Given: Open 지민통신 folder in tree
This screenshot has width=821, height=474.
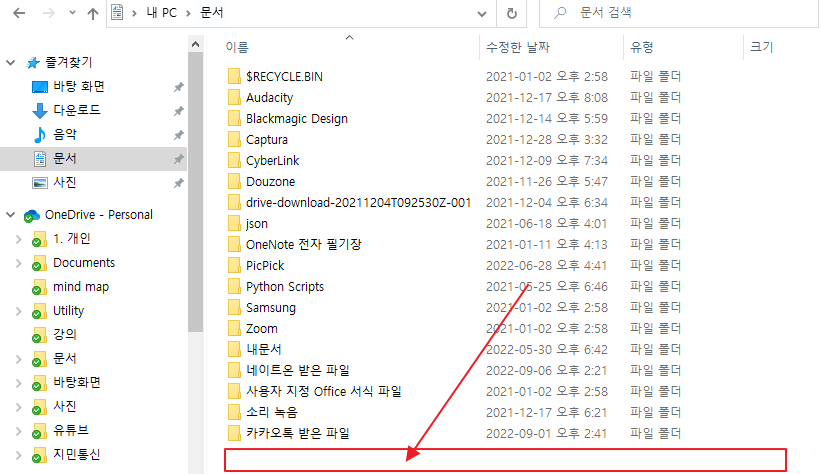Looking at the screenshot, I should 76,455.
